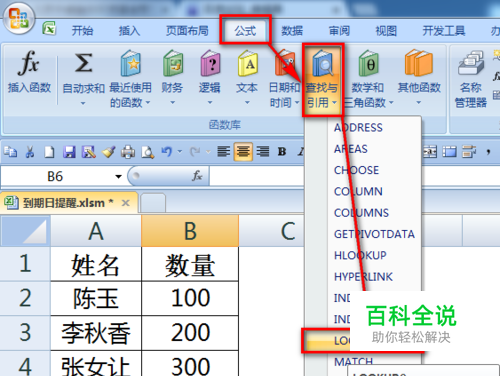Close the 到期日提醒.xlsm tab
The width and height of the screenshot is (500, 376).
(x=126, y=203)
